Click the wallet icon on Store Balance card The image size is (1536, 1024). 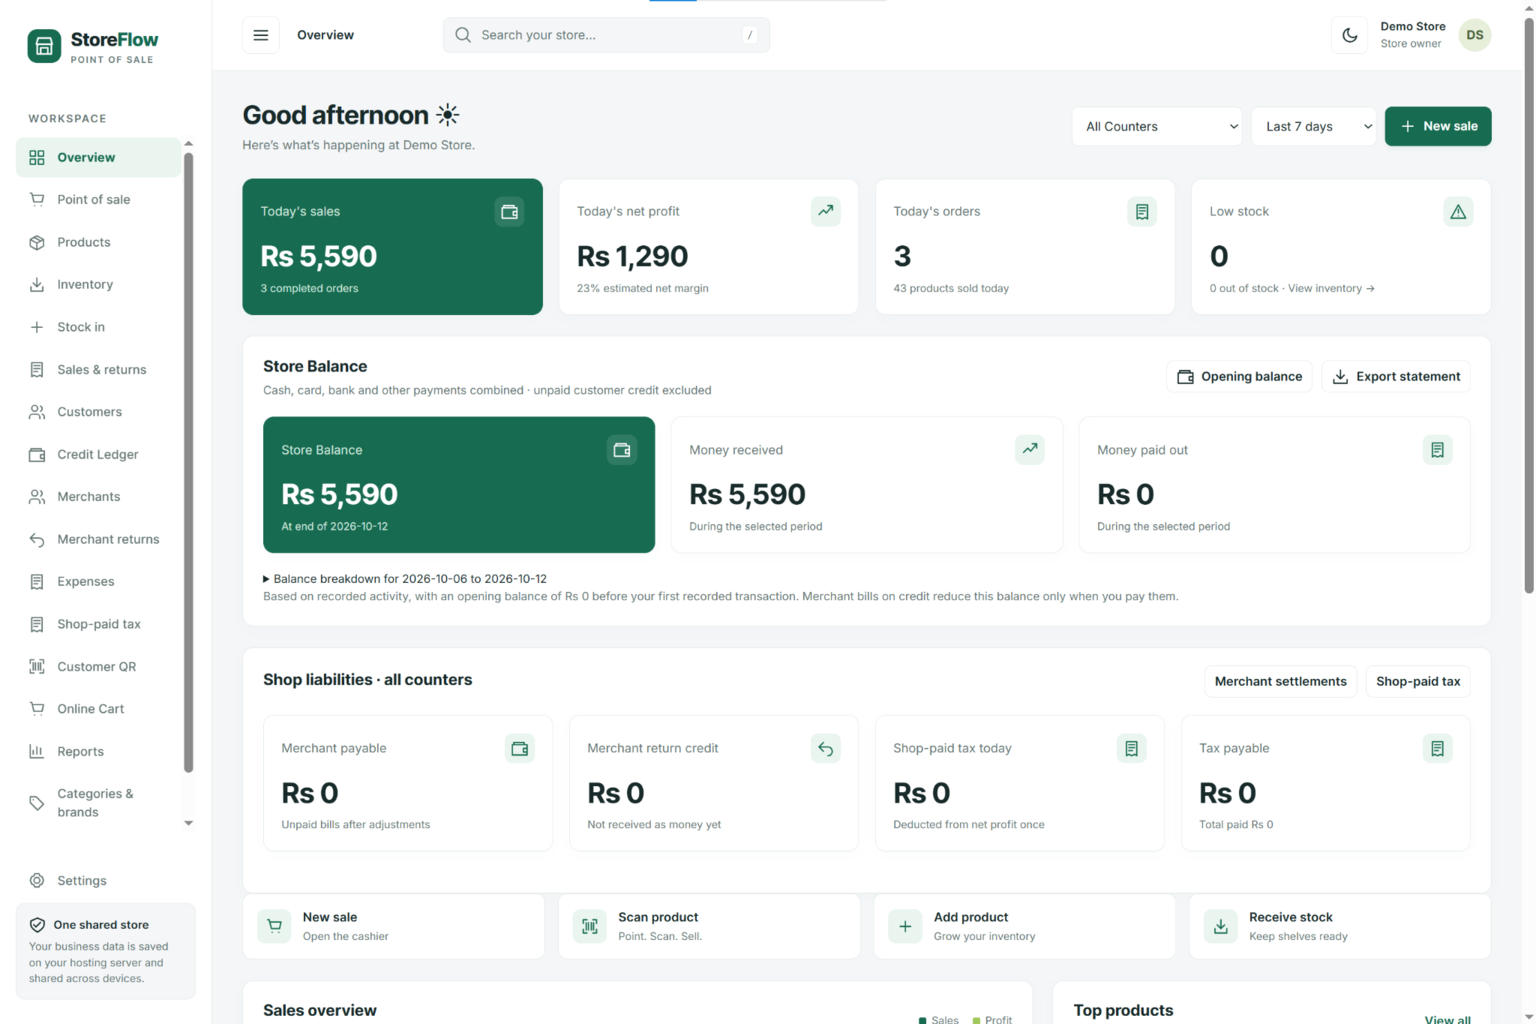pyautogui.click(x=621, y=450)
